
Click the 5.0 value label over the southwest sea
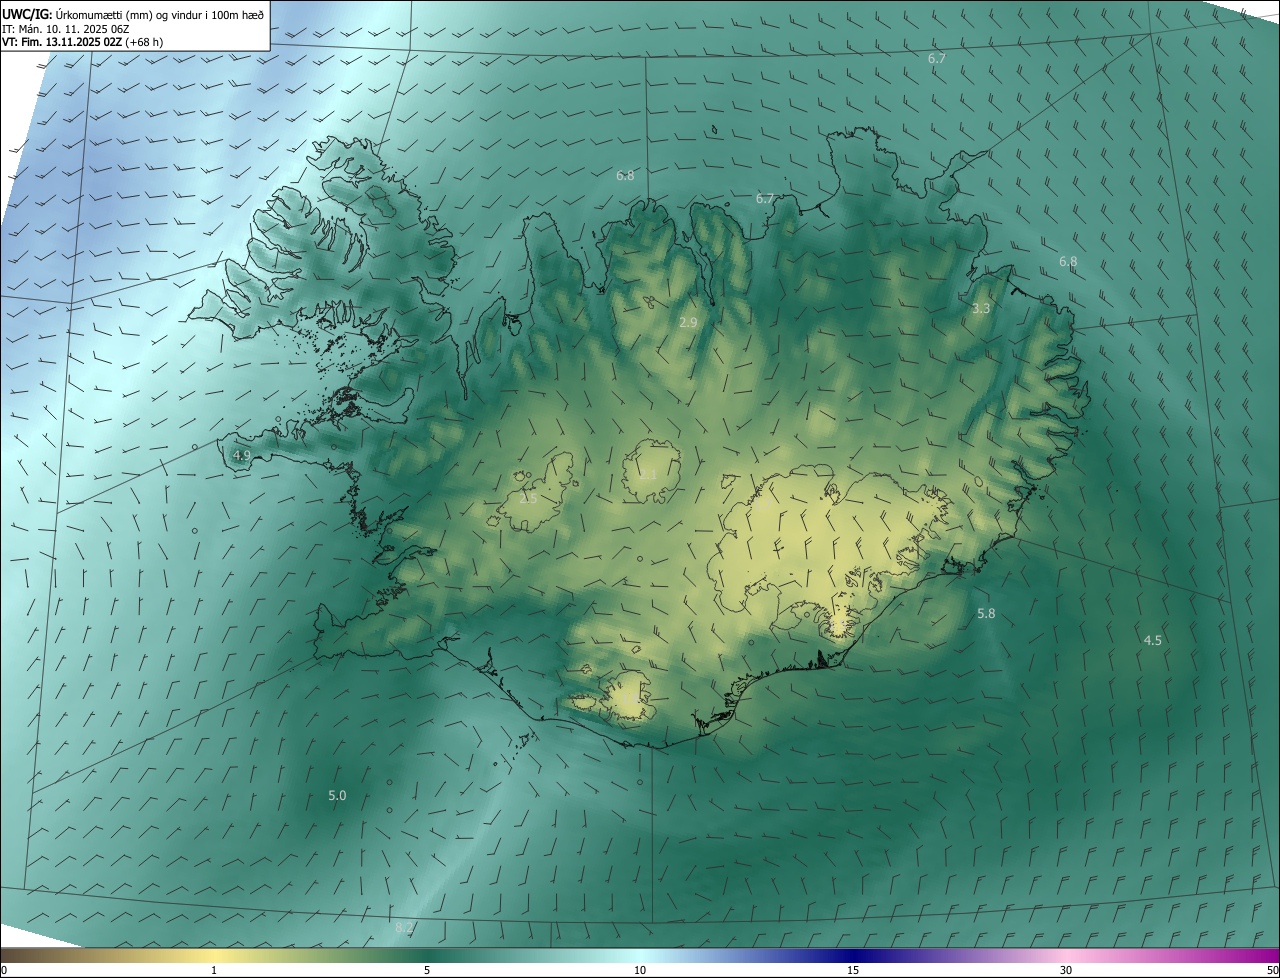pyautogui.click(x=337, y=795)
